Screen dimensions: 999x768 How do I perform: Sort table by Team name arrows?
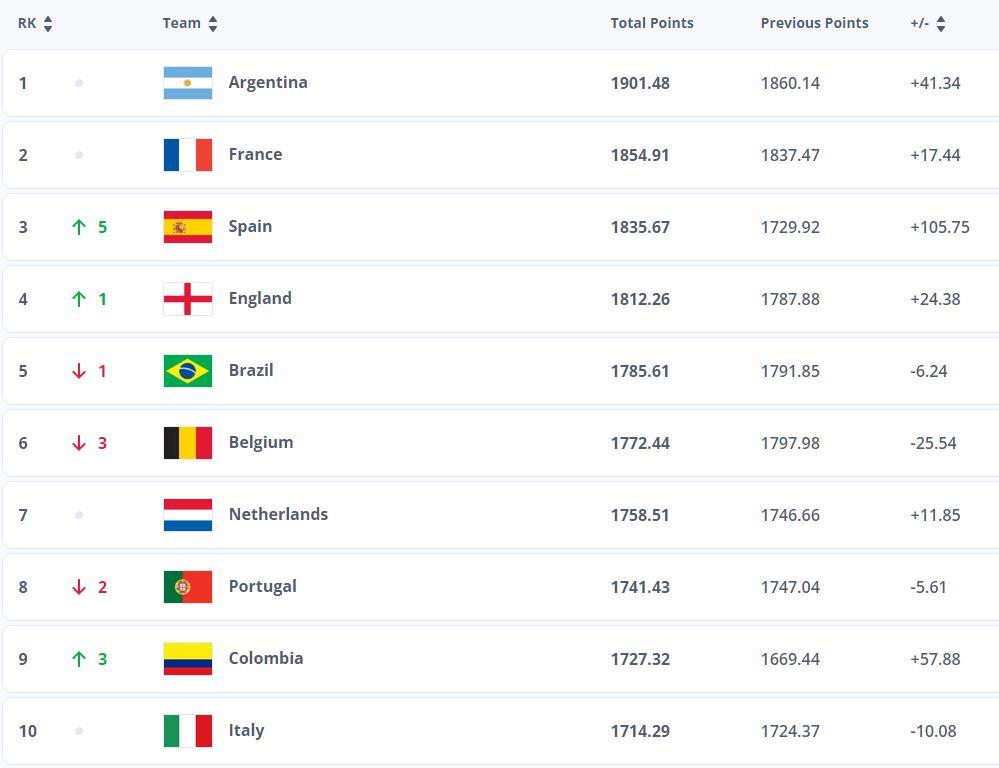click(x=213, y=24)
